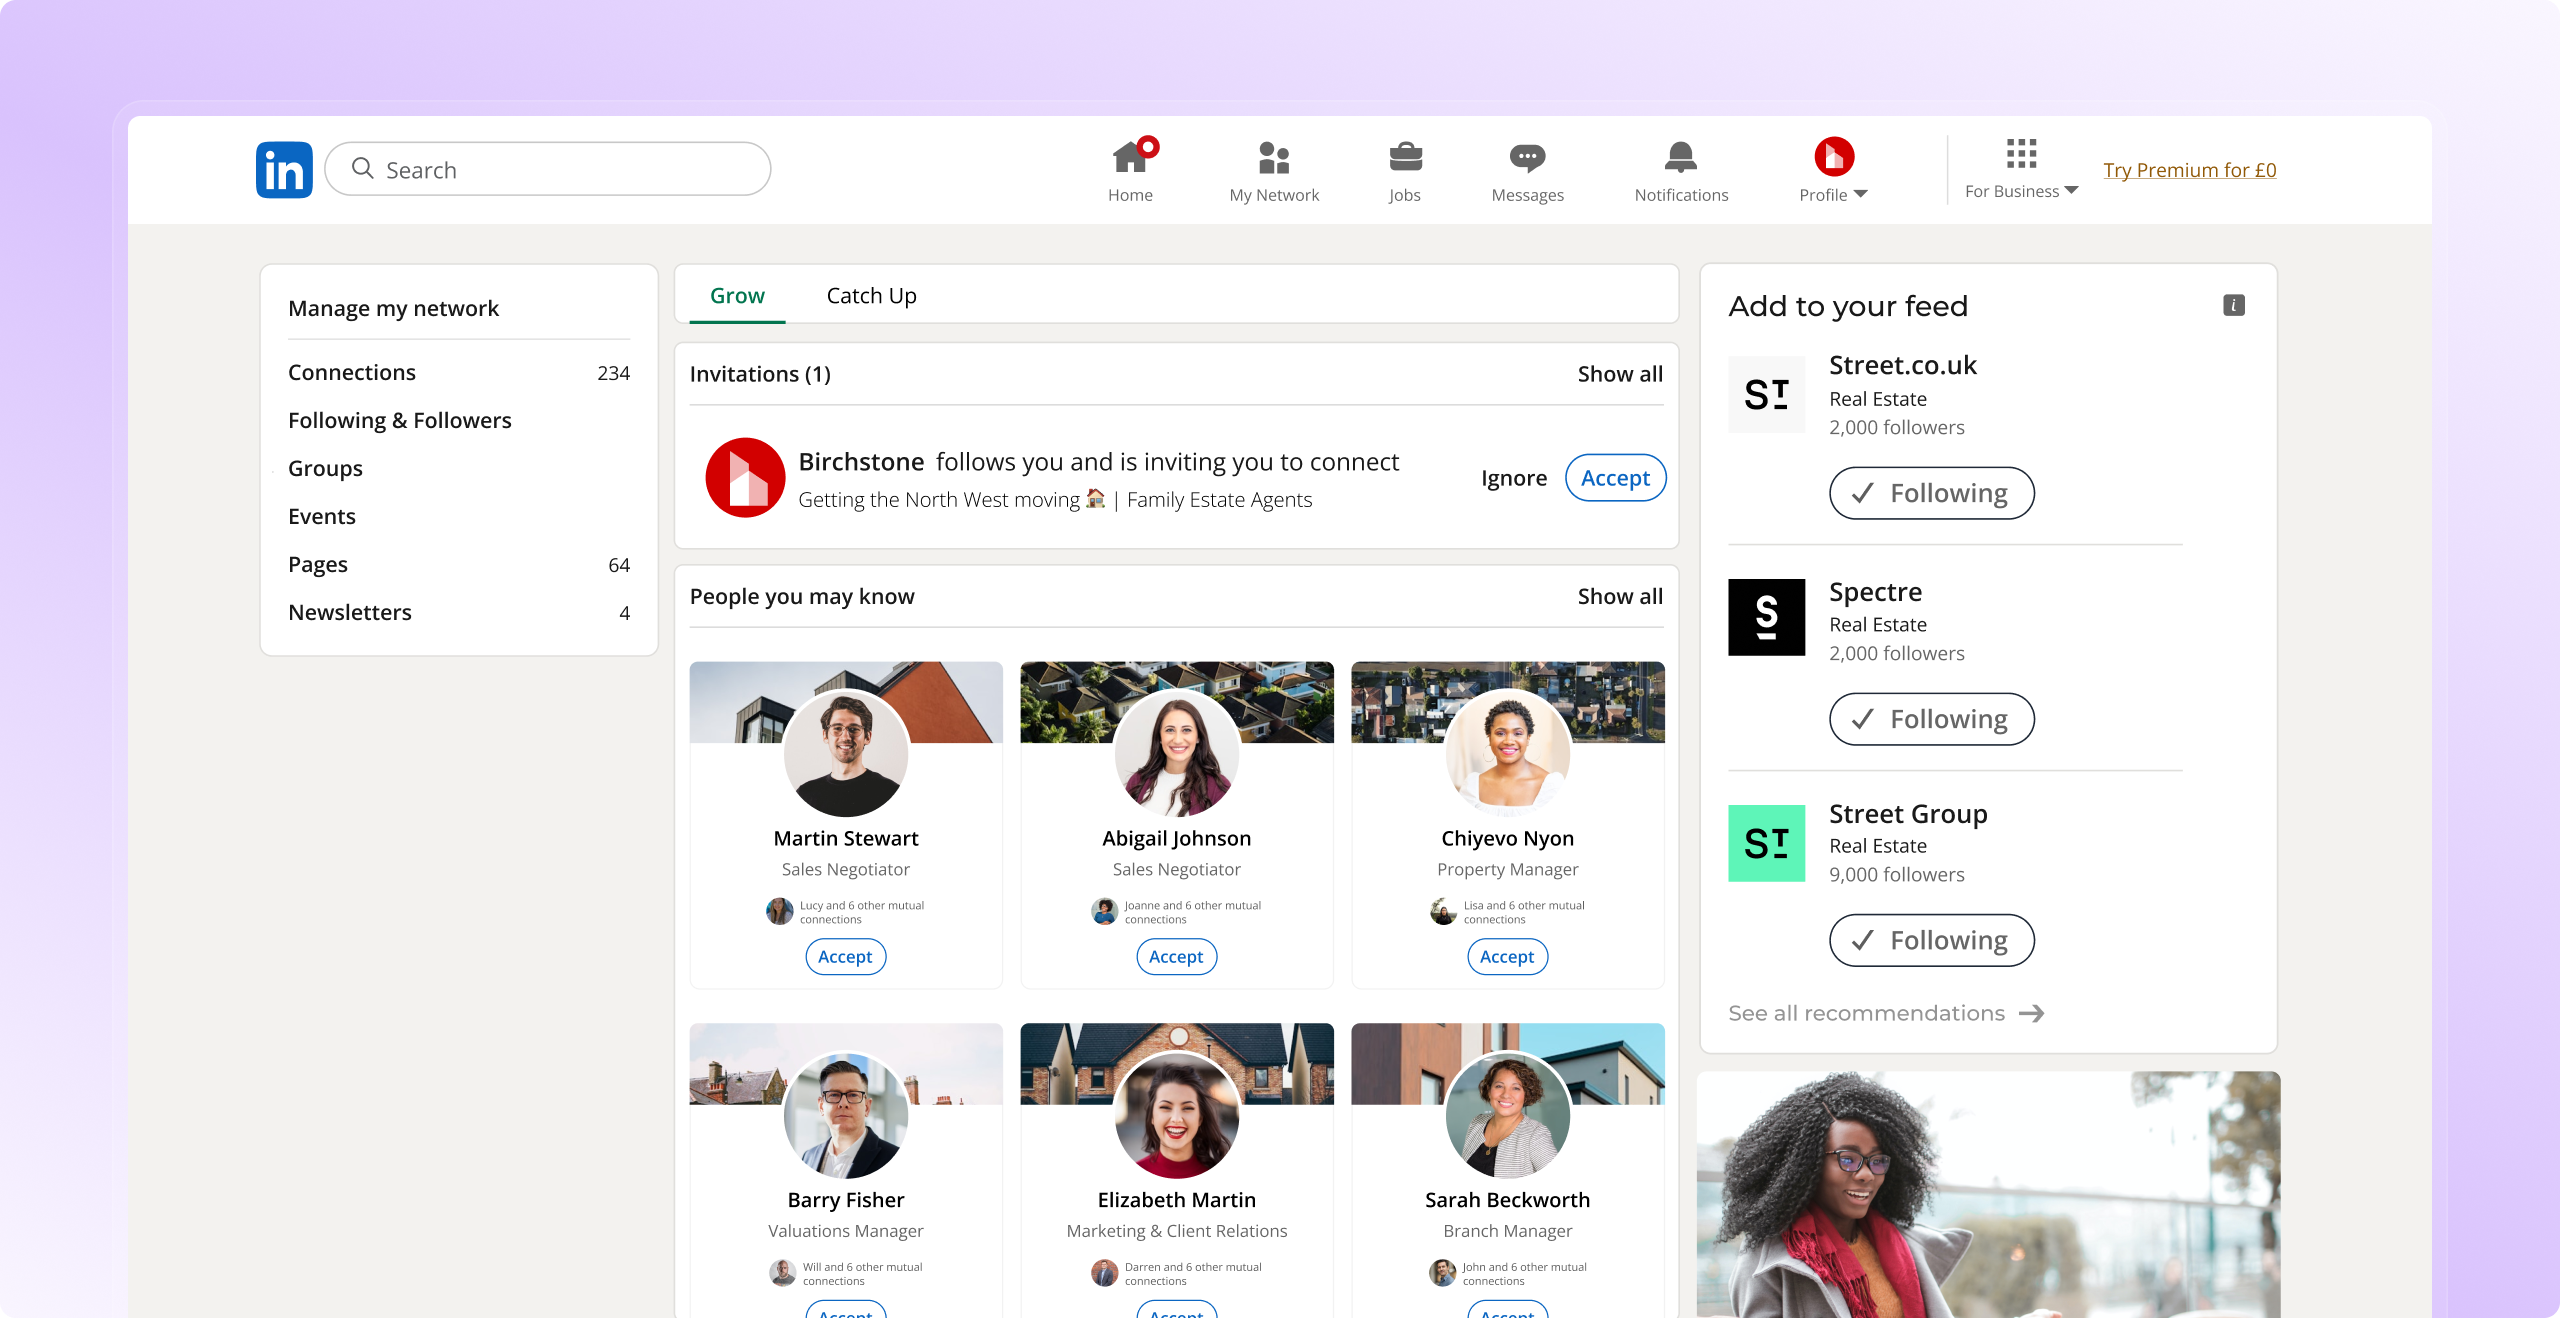This screenshot has height=1318, width=2560.
Task: Click John's mutual connection avatar
Action: pyautogui.click(x=1442, y=1272)
